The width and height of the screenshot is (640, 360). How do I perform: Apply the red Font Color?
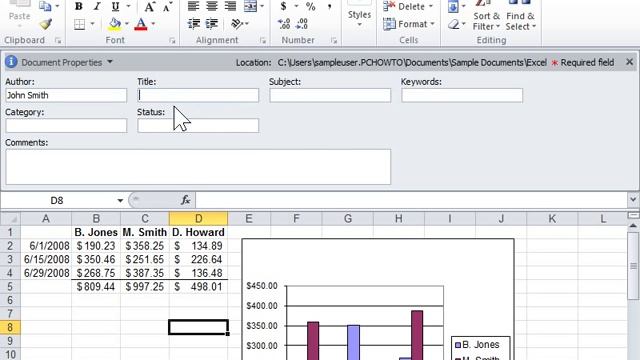[x=141, y=24]
